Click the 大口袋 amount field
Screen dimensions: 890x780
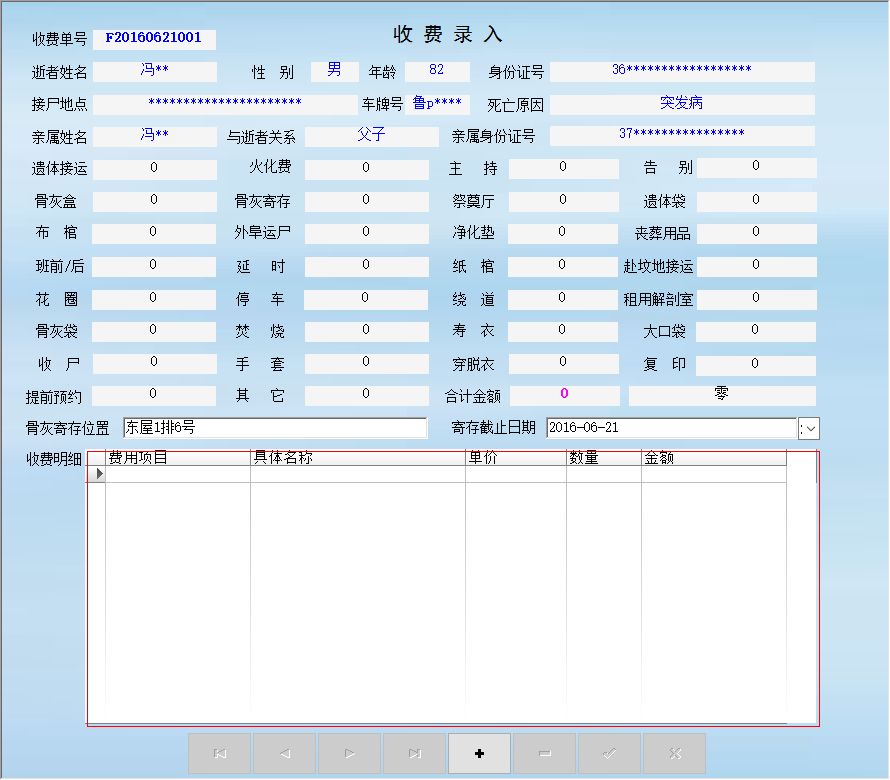756,332
